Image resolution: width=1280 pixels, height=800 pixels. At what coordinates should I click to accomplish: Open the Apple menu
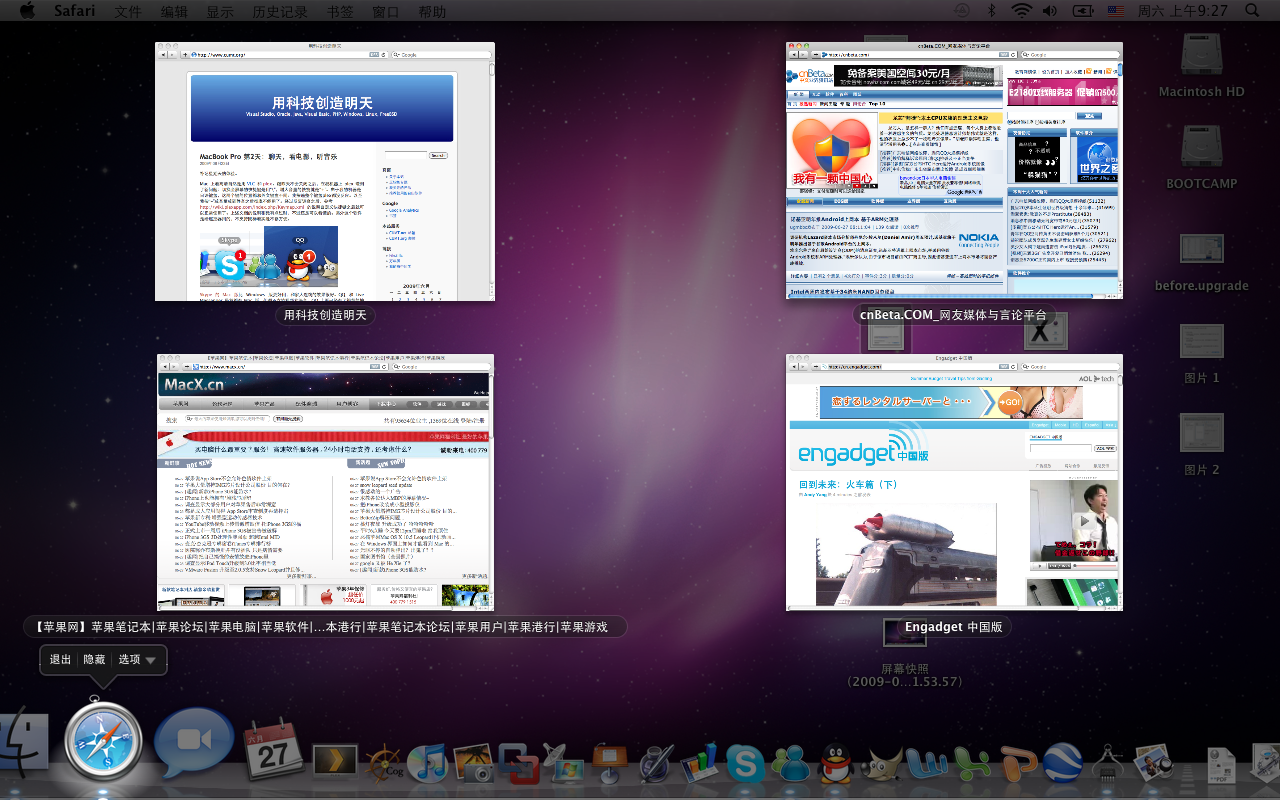[27, 11]
